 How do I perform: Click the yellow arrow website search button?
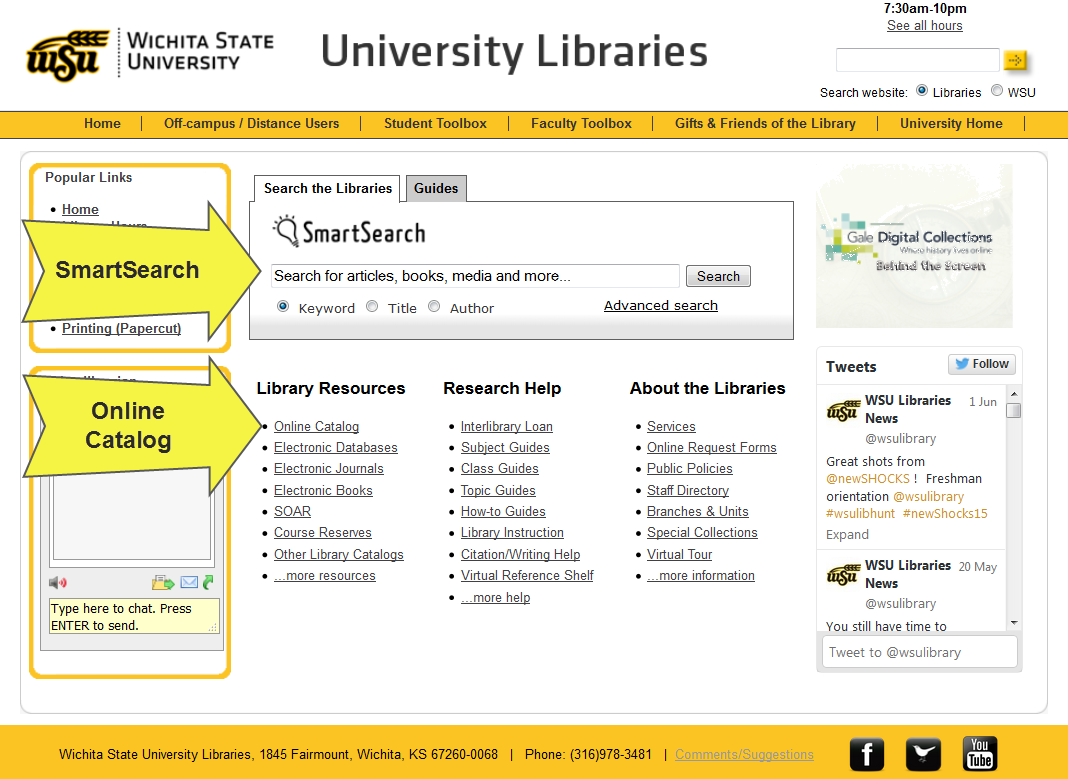pos(1015,61)
